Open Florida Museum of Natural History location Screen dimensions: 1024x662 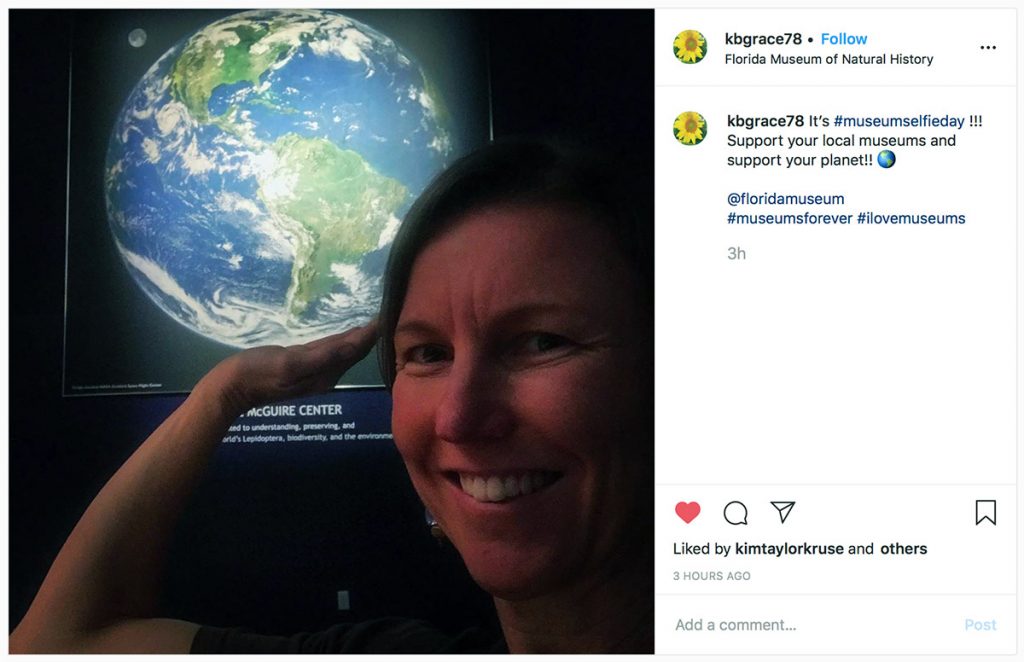click(x=829, y=59)
